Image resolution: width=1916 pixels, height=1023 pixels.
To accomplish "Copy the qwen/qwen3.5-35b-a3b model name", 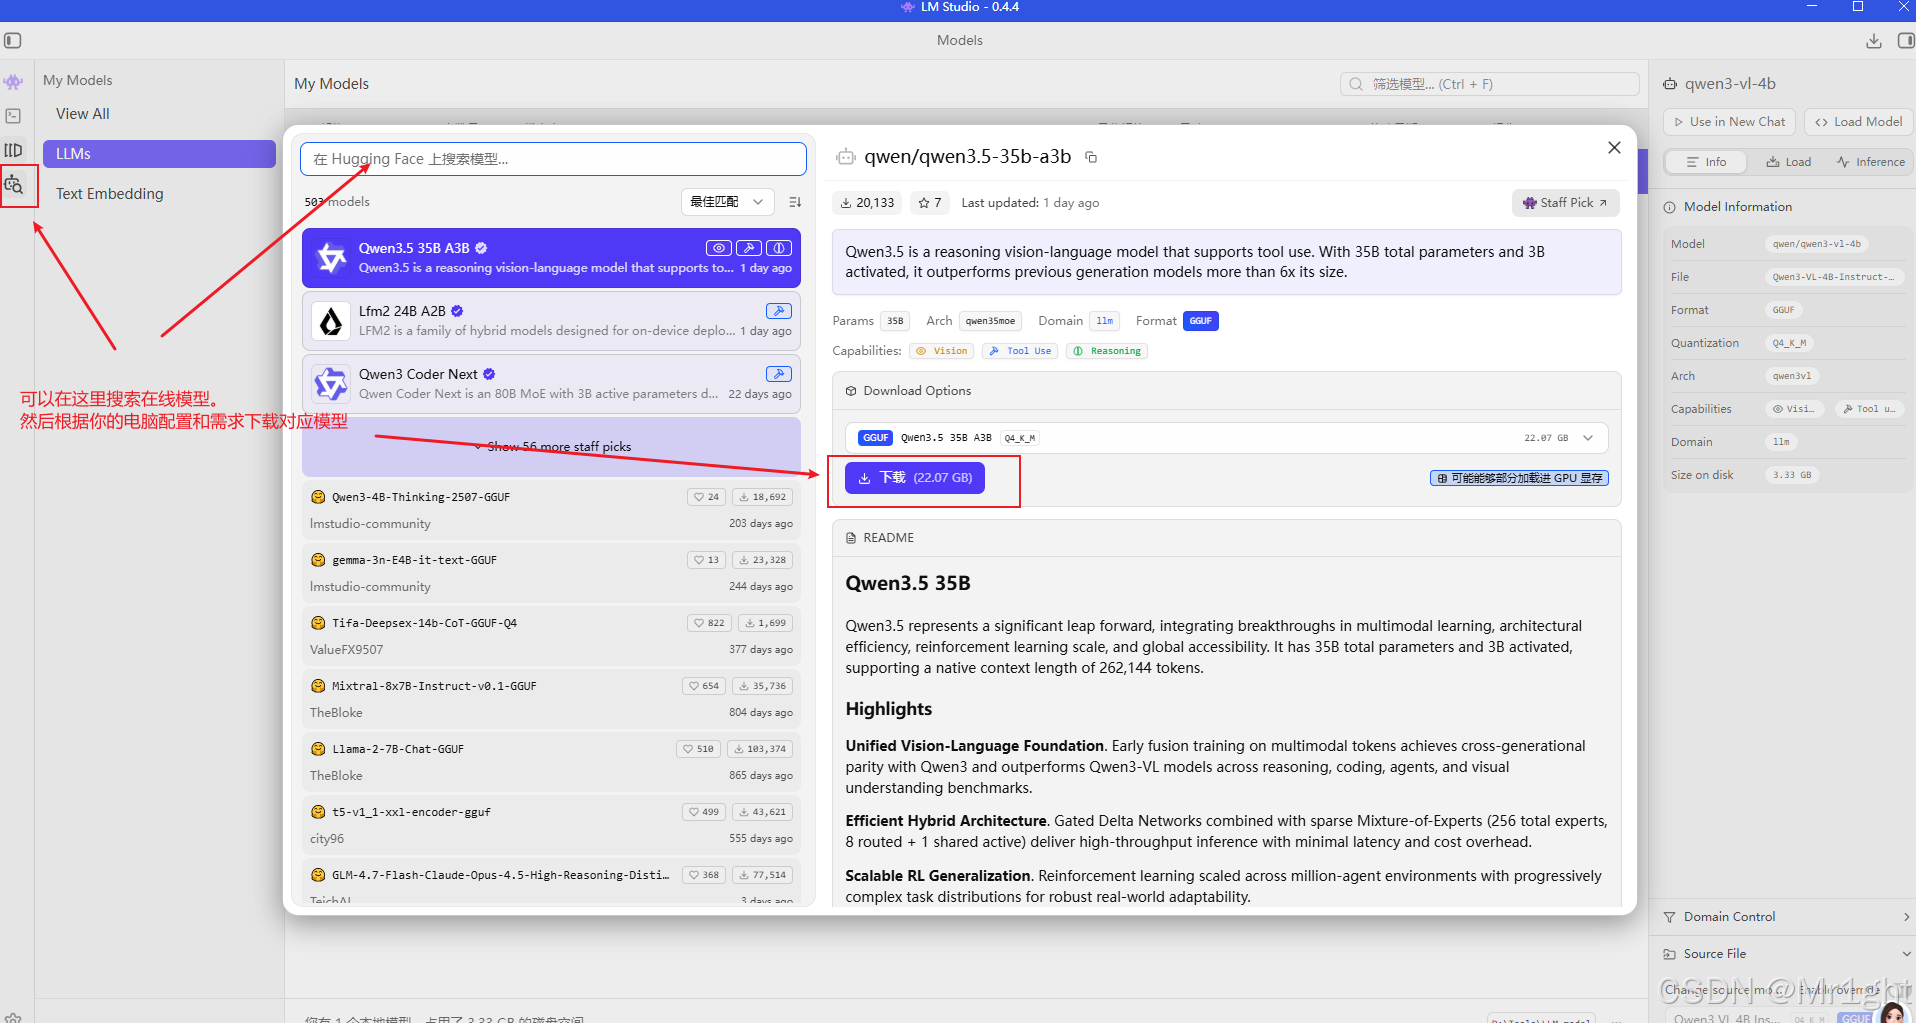I will point(1091,157).
